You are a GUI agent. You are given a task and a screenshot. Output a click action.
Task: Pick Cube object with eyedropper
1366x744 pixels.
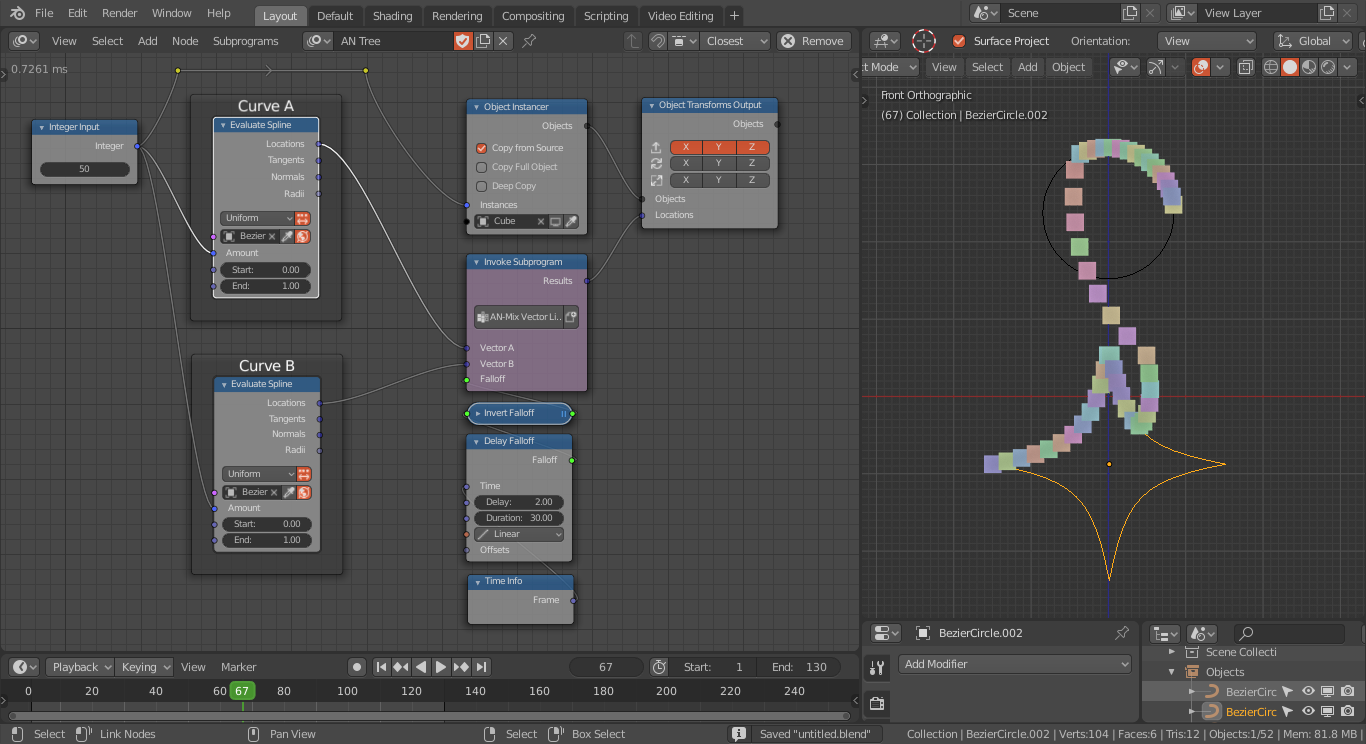pyautogui.click(x=572, y=221)
